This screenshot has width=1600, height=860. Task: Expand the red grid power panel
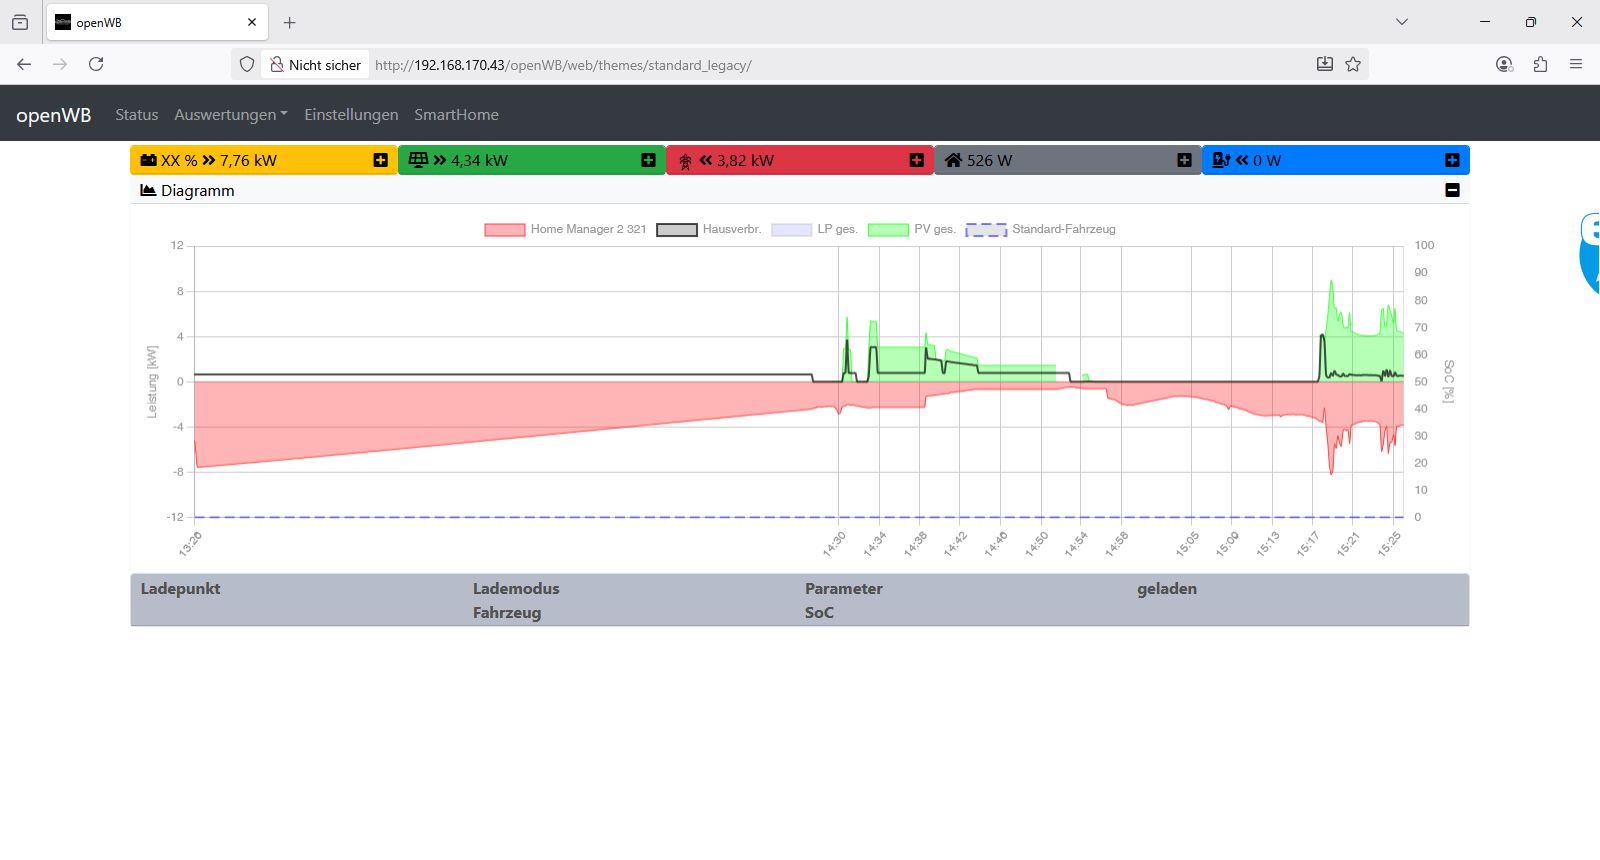click(x=916, y=160)
